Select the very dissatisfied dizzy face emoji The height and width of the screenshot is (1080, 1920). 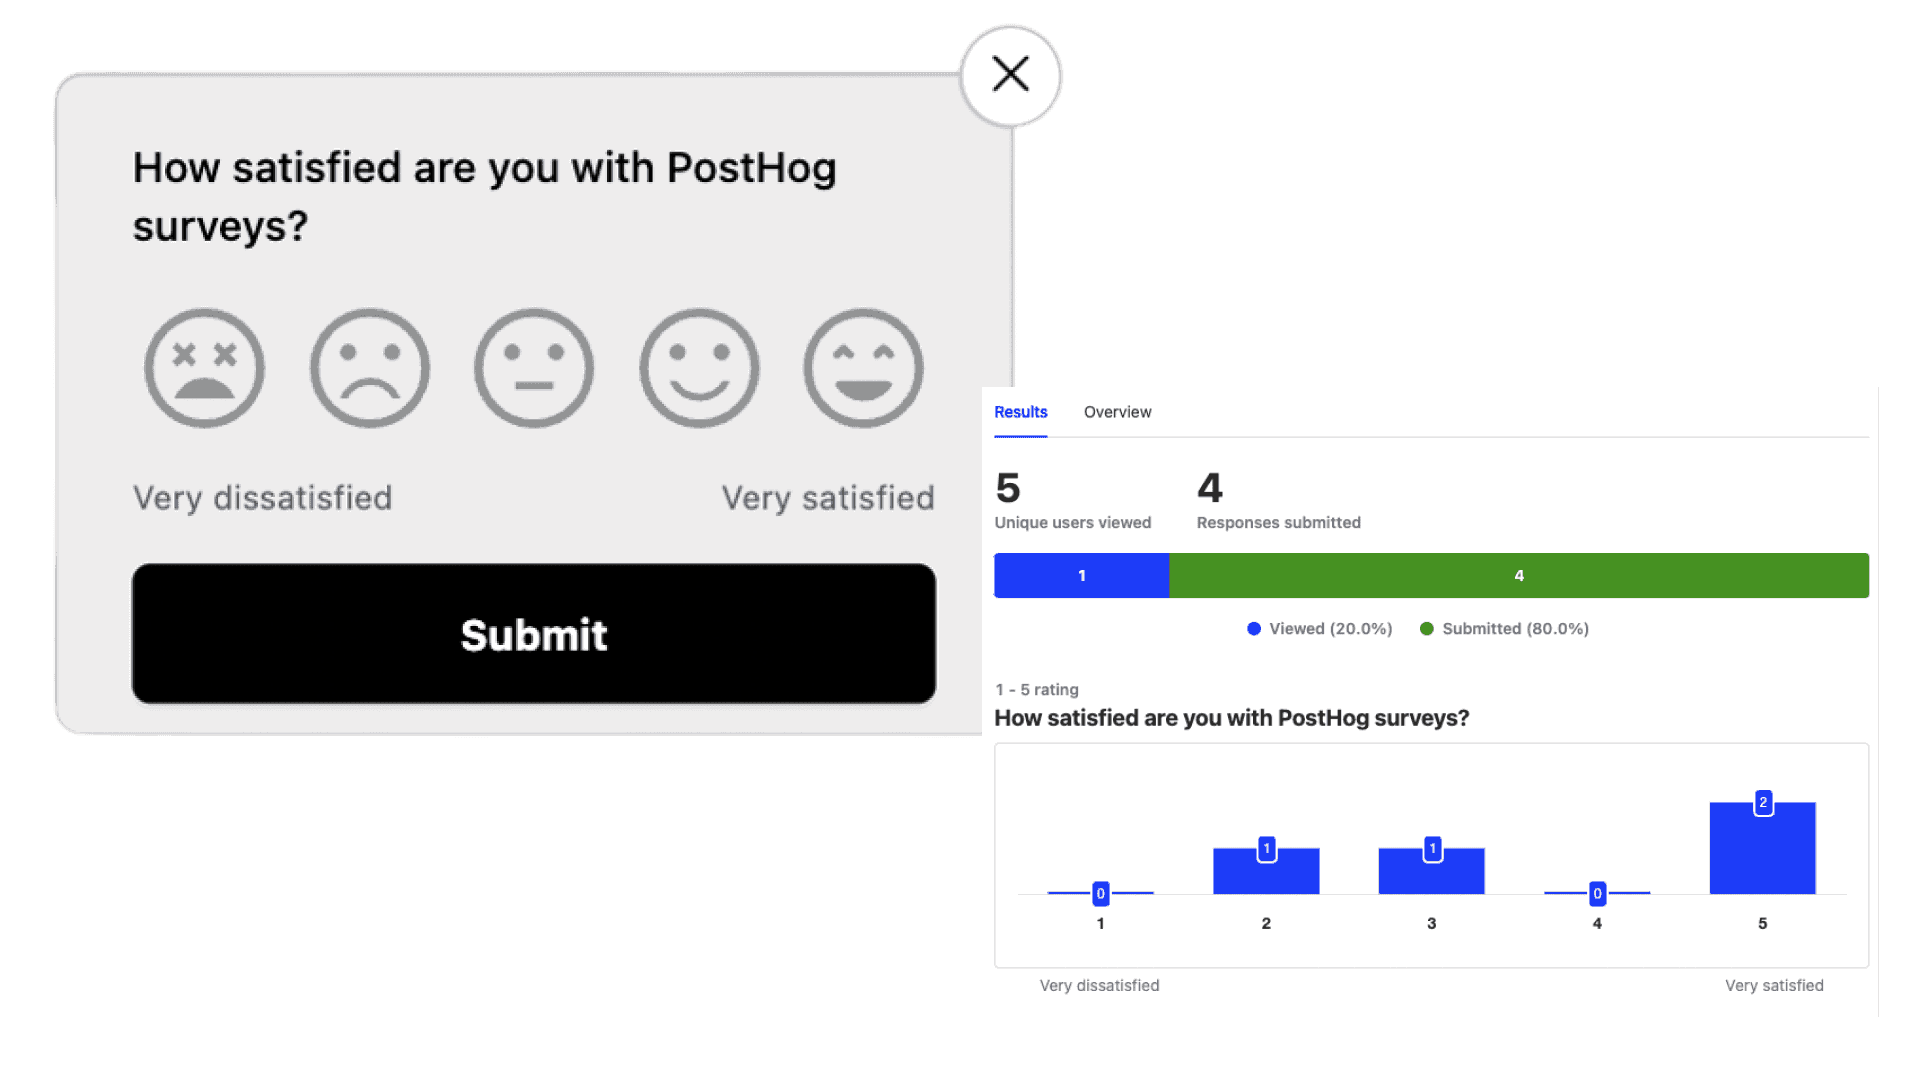point(204,368)
